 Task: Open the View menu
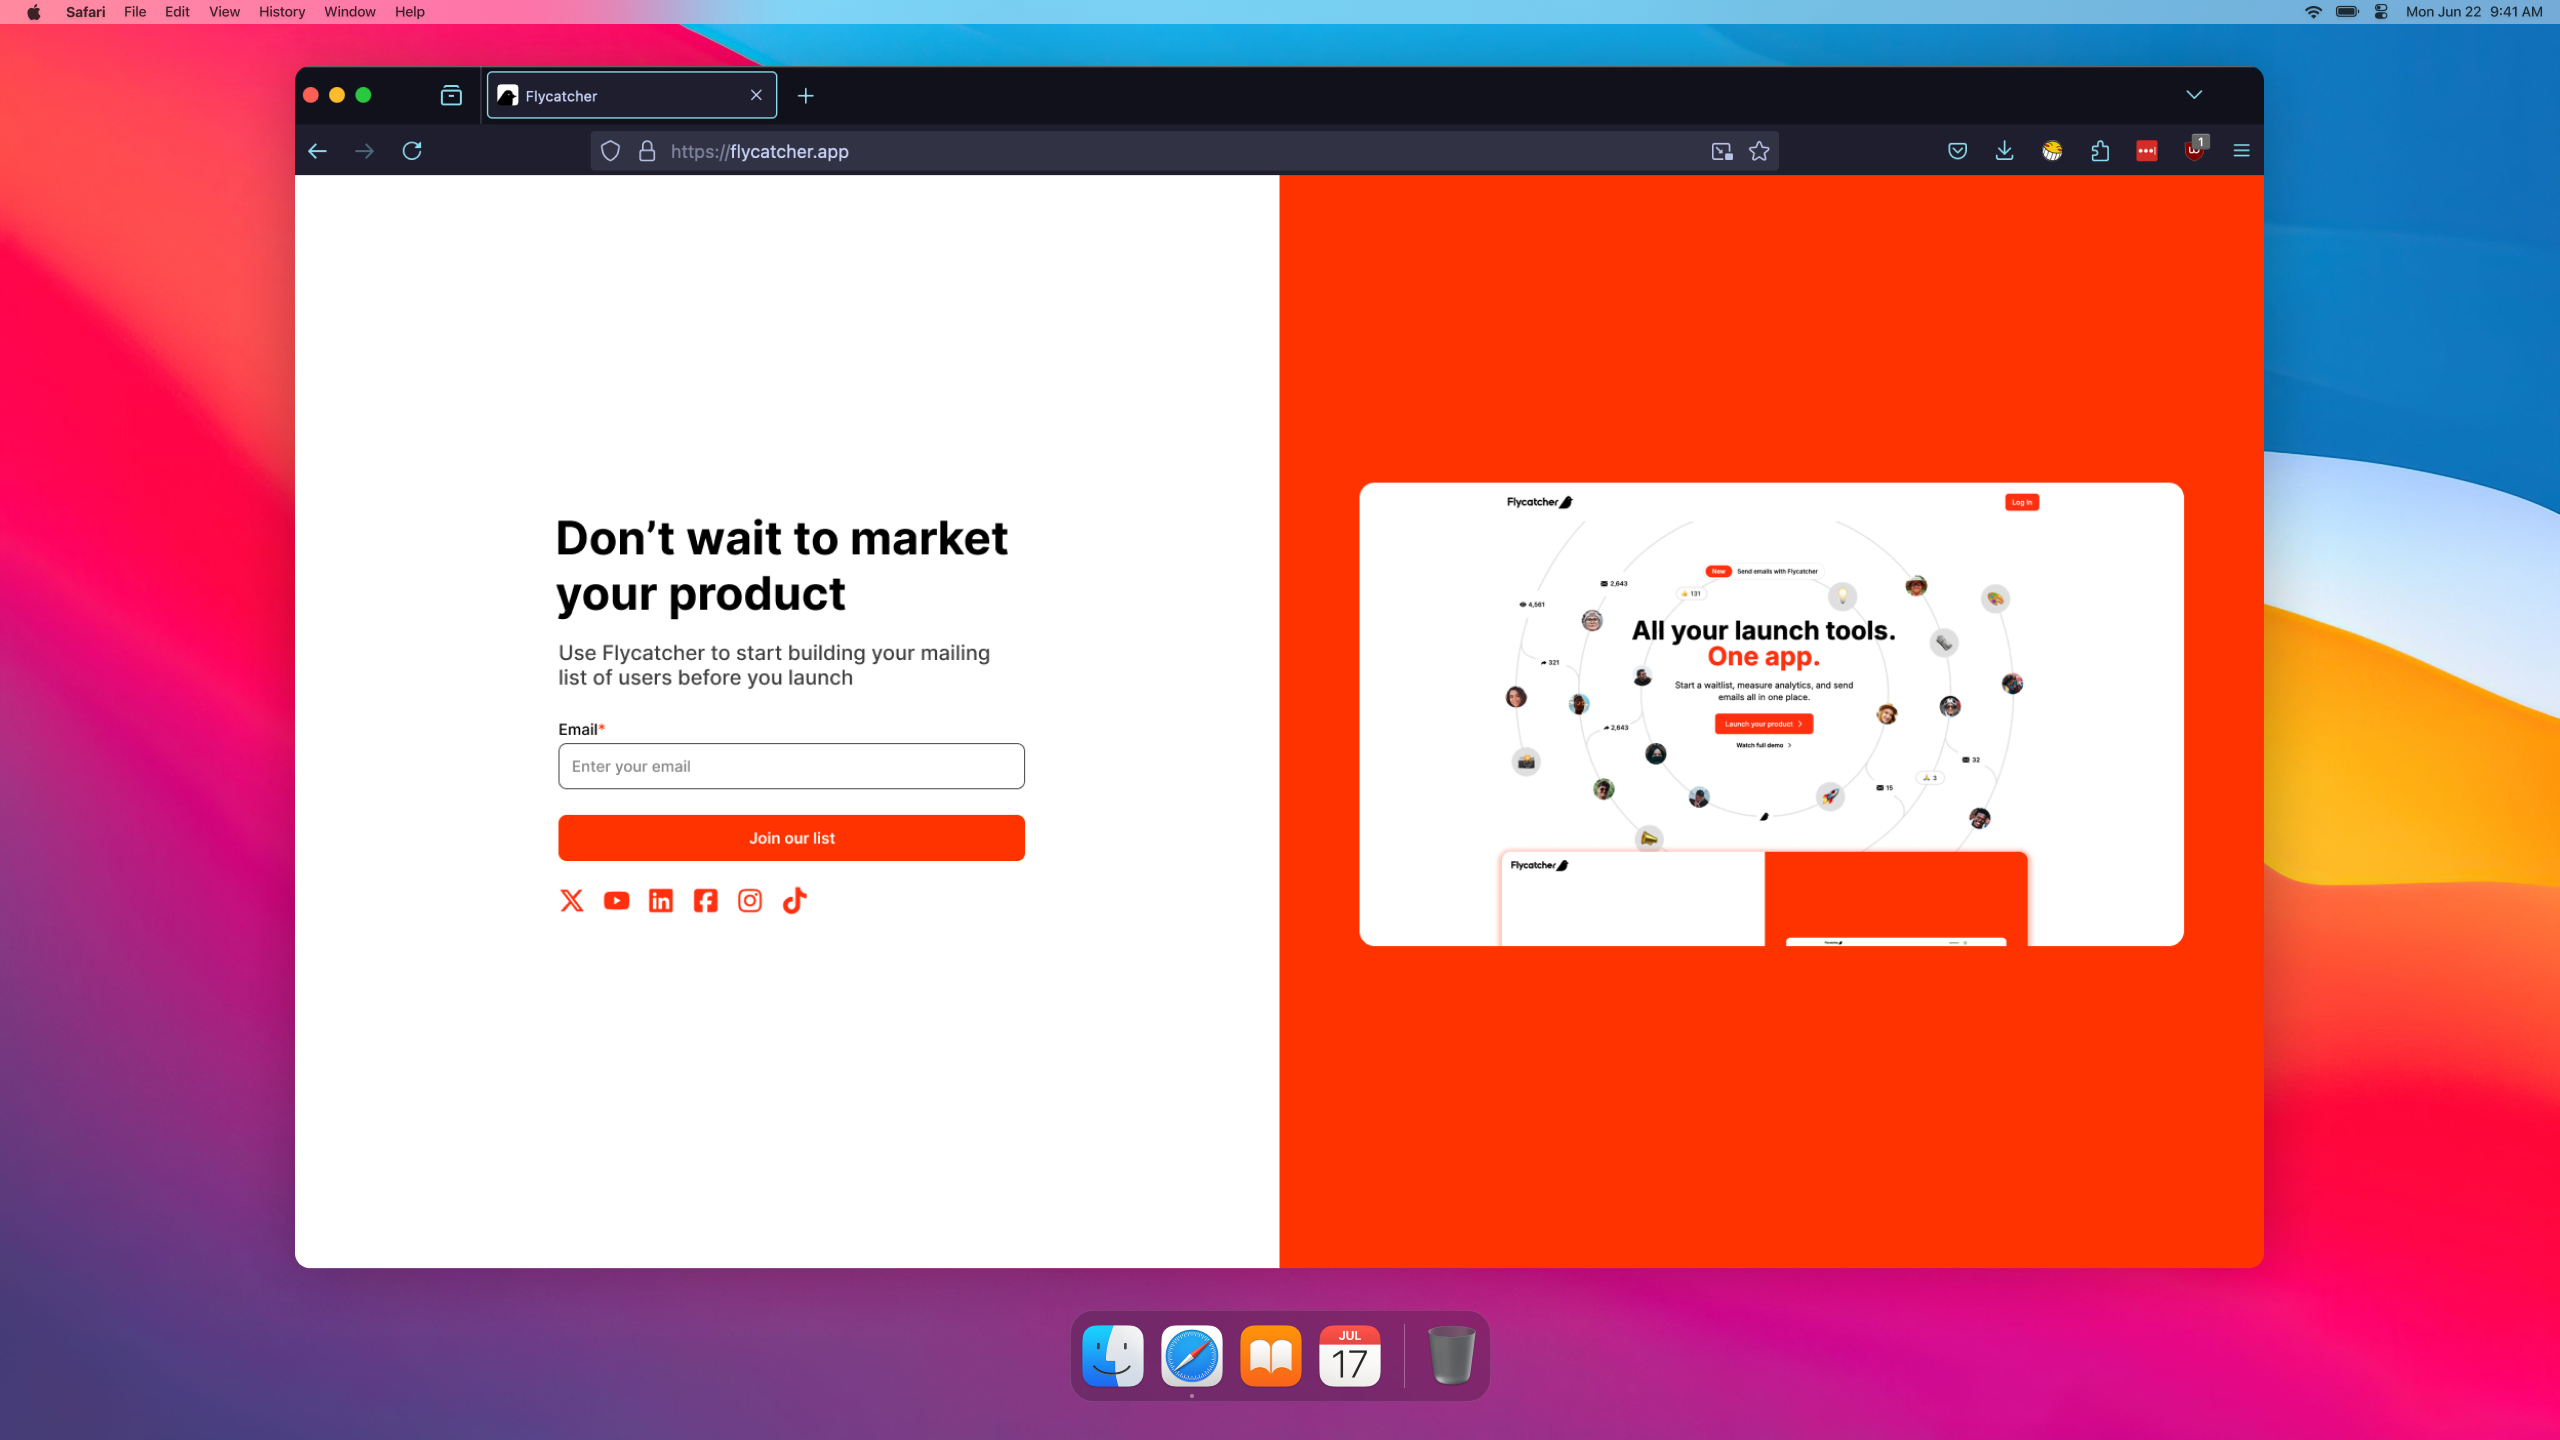pos(224,12)
